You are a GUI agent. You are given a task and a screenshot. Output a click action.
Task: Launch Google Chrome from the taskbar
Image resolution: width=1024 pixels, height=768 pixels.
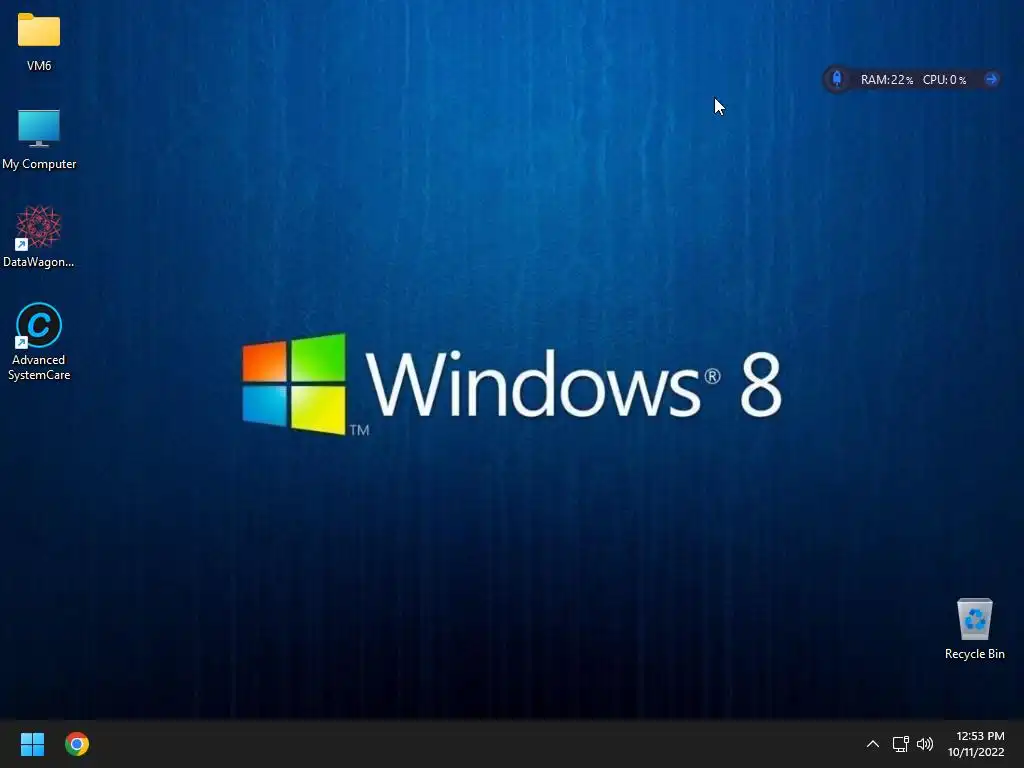77,744
